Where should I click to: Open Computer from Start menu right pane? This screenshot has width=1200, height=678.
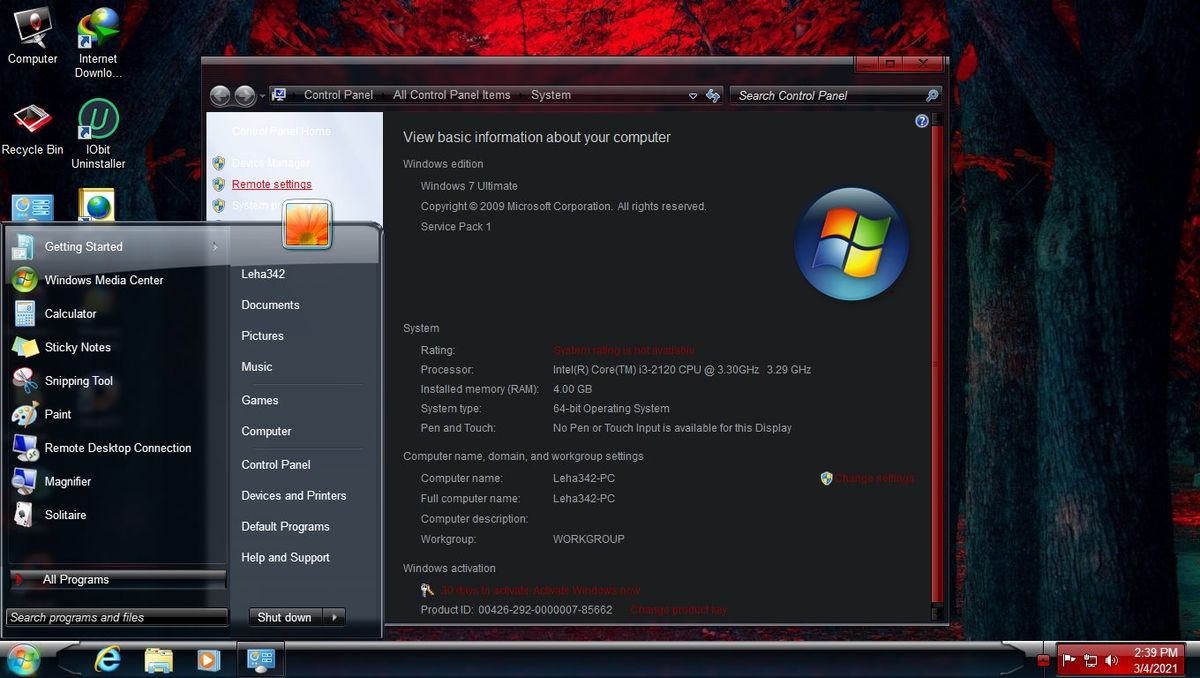click(x=266, y=431)
